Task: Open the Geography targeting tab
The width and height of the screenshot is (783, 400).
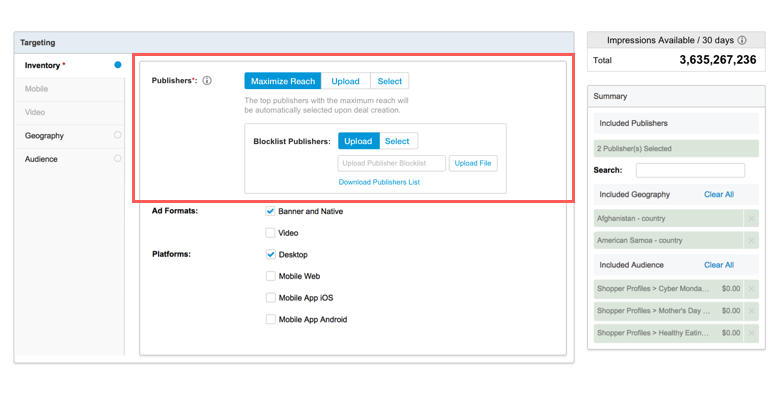Action: (x=45, y=136)
